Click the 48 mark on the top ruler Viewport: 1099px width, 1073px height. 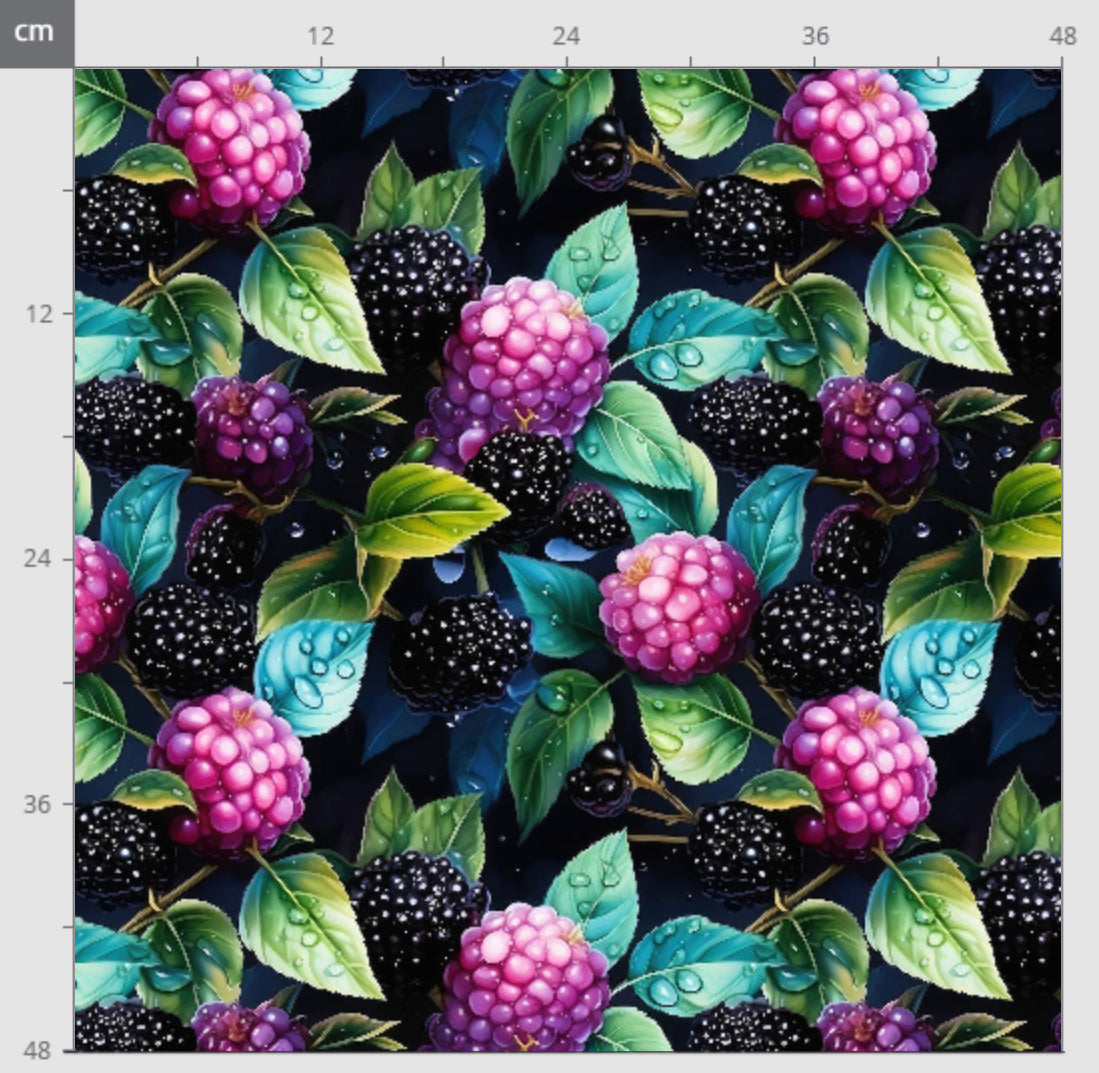pos(1062,37)
